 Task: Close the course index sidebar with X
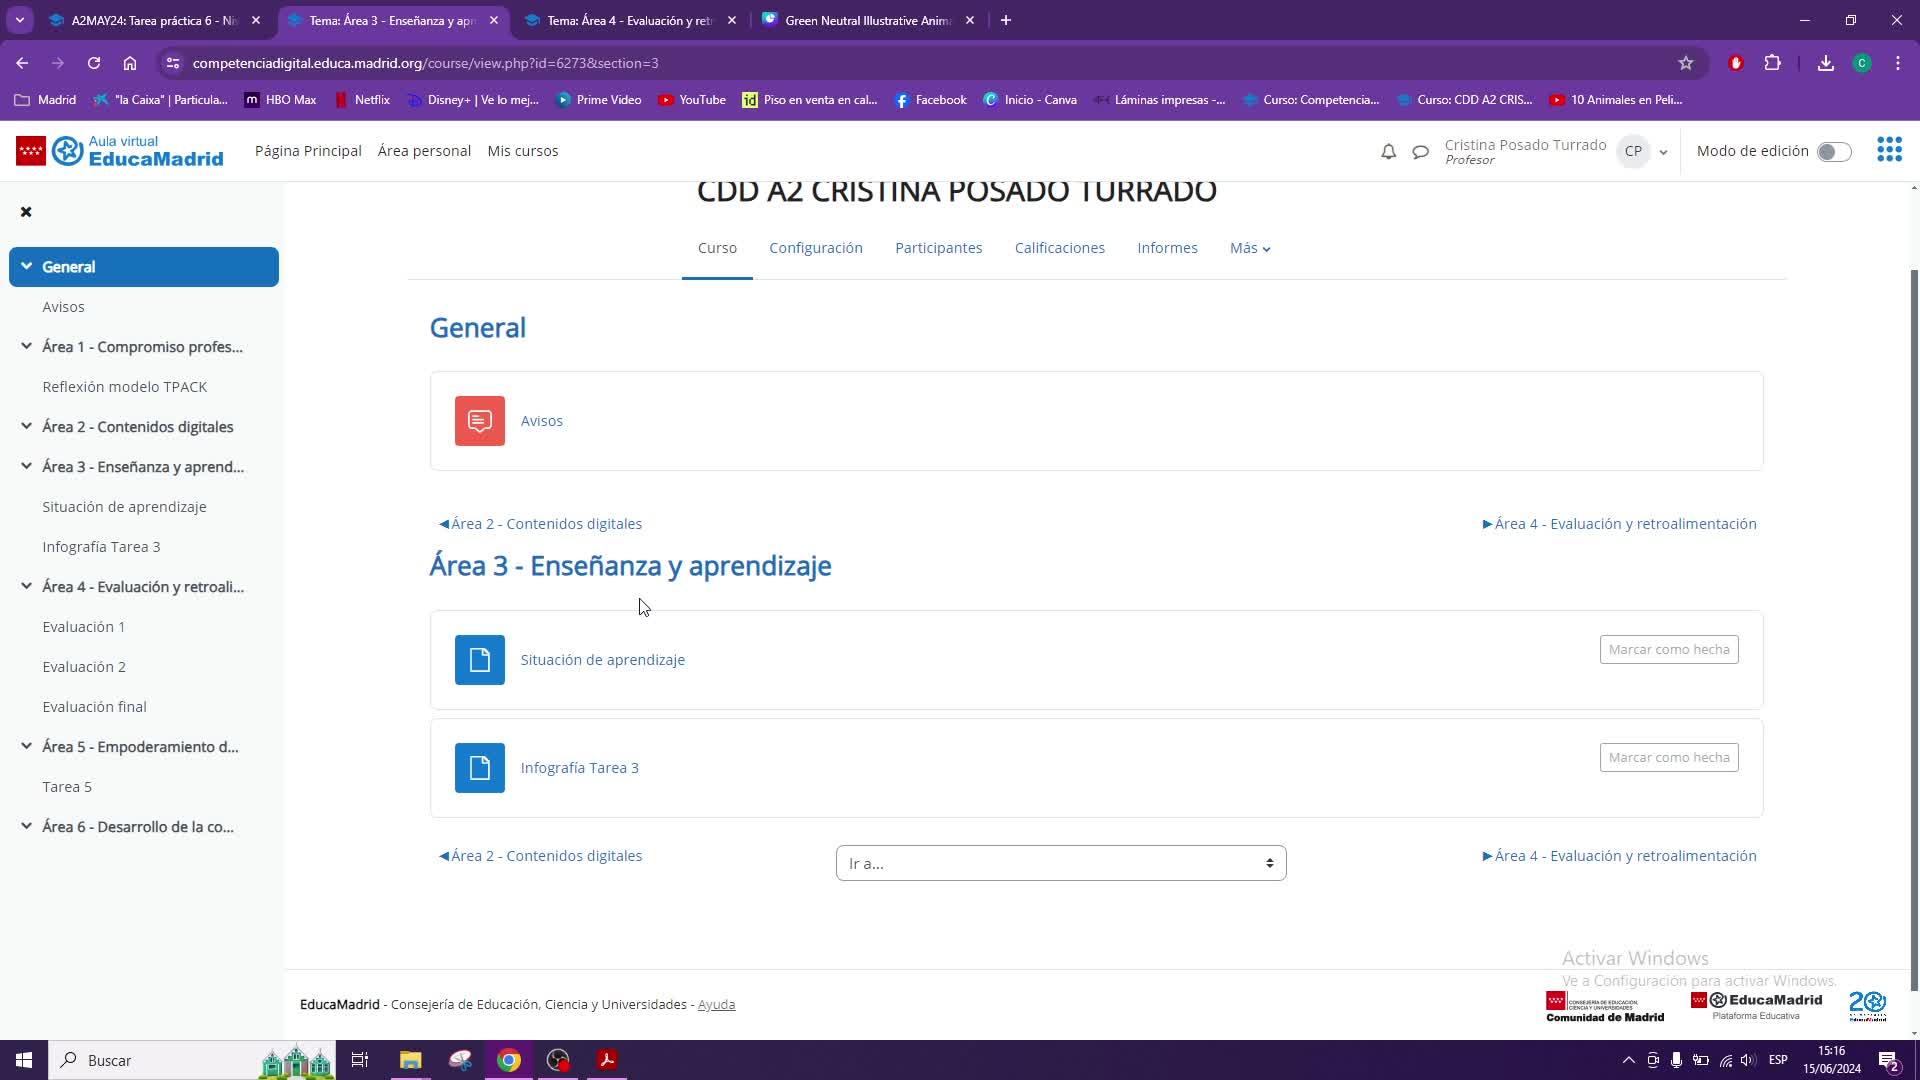(26, 212)
